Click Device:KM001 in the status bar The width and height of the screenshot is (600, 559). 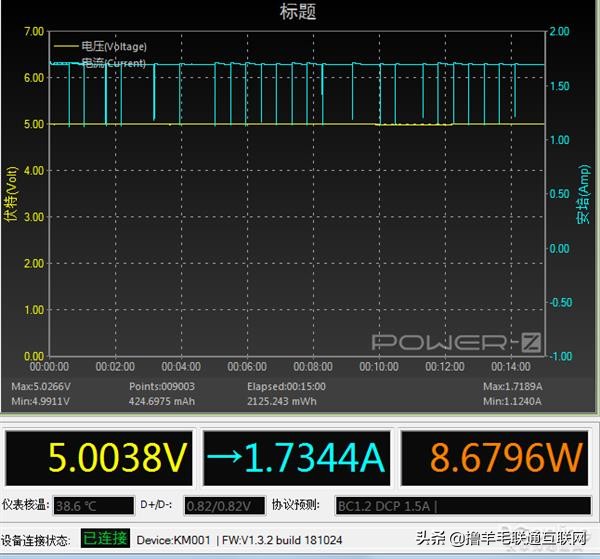click(172, 539)
